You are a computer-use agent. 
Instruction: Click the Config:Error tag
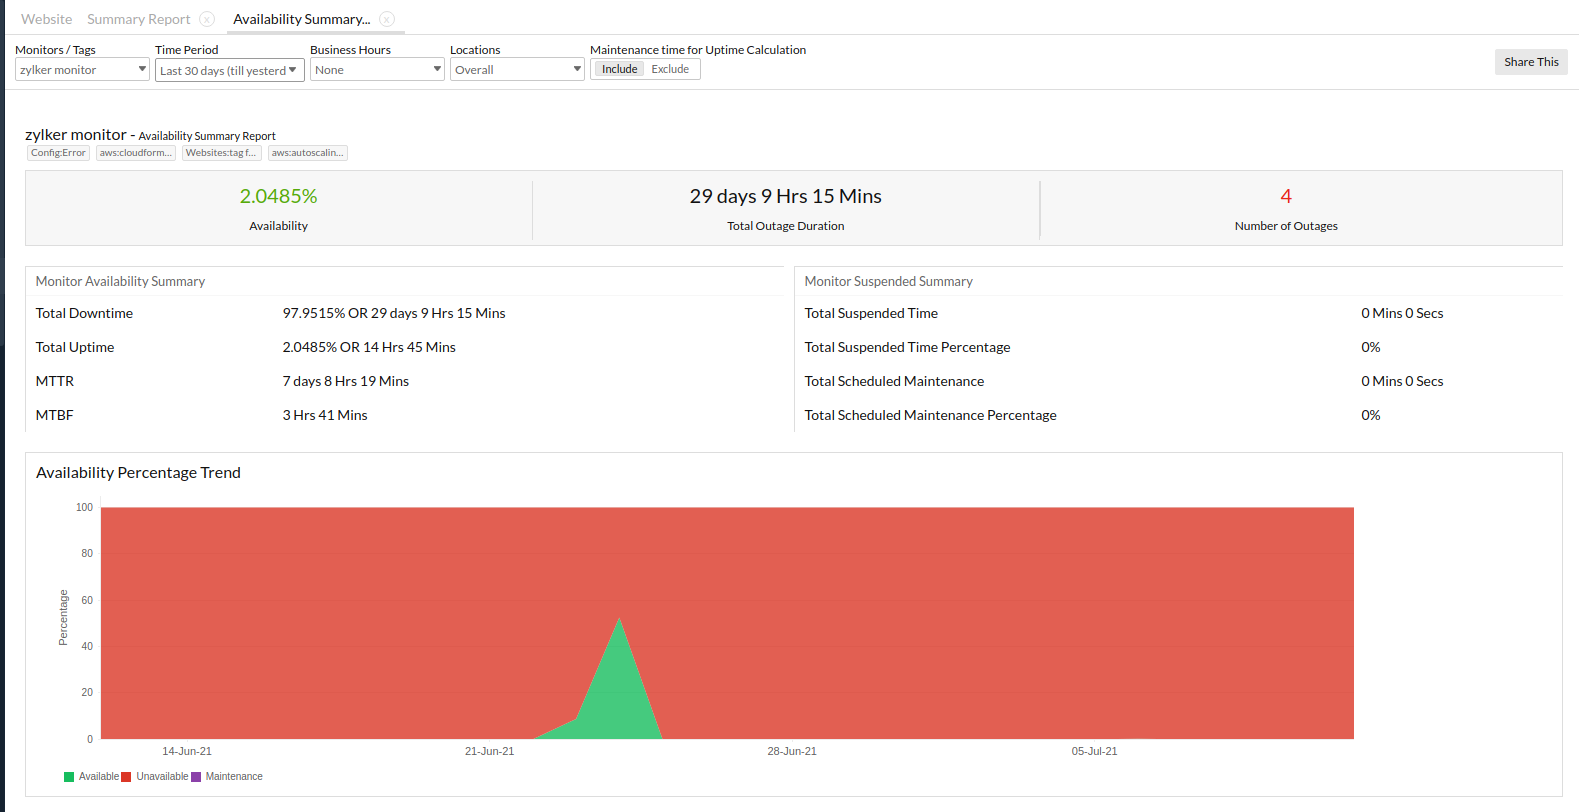(x=58, y=153)
